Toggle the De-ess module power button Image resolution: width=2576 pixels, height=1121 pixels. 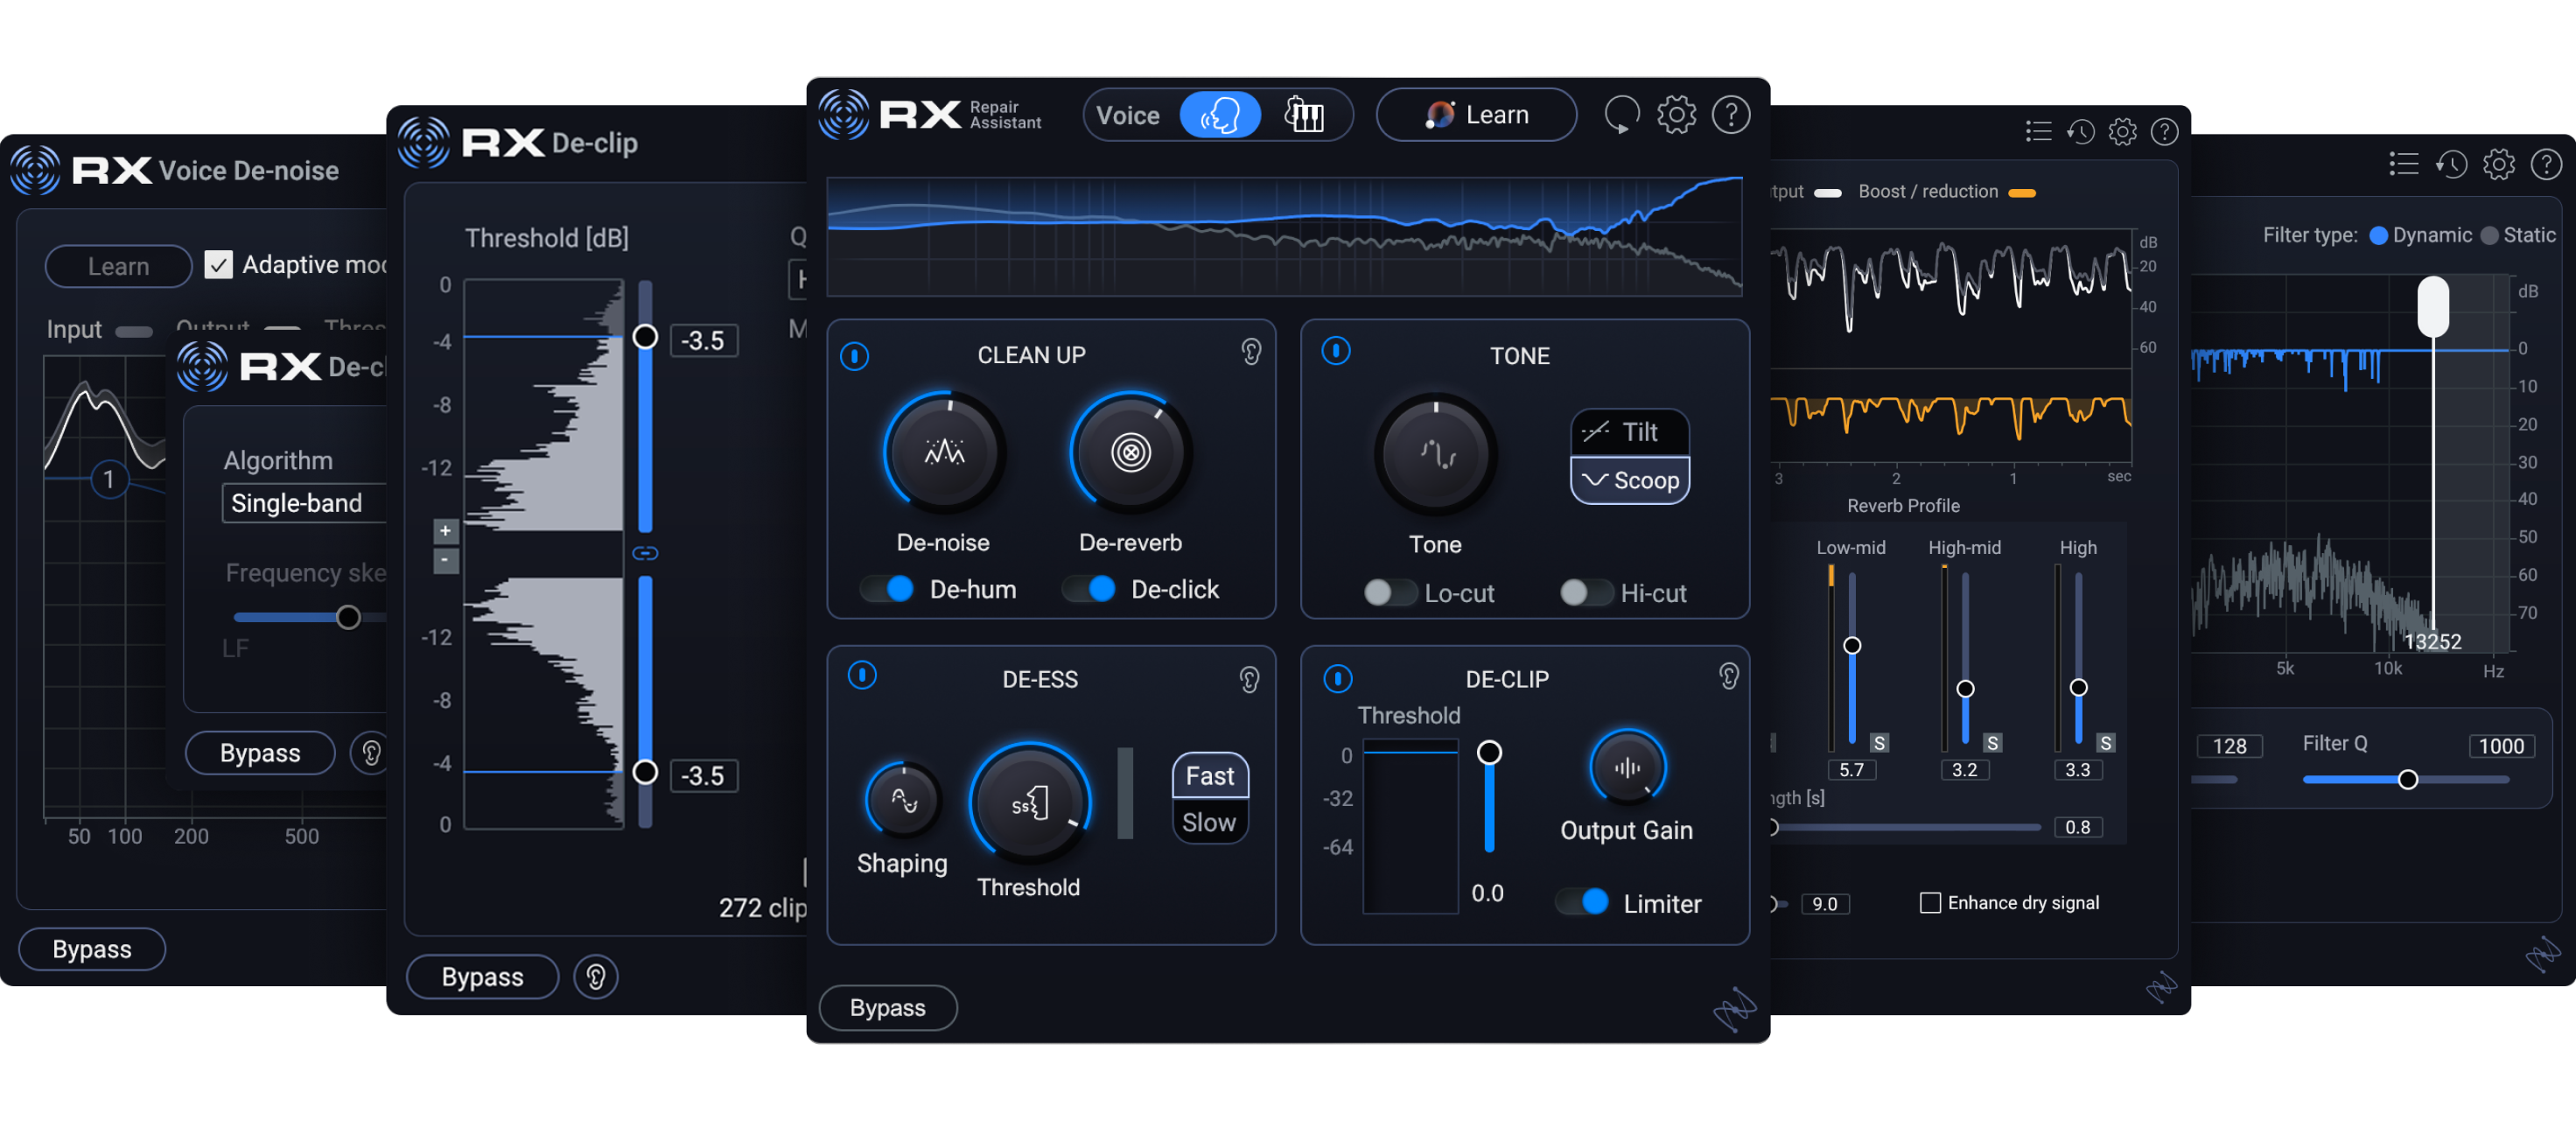(x=862, y=676)
